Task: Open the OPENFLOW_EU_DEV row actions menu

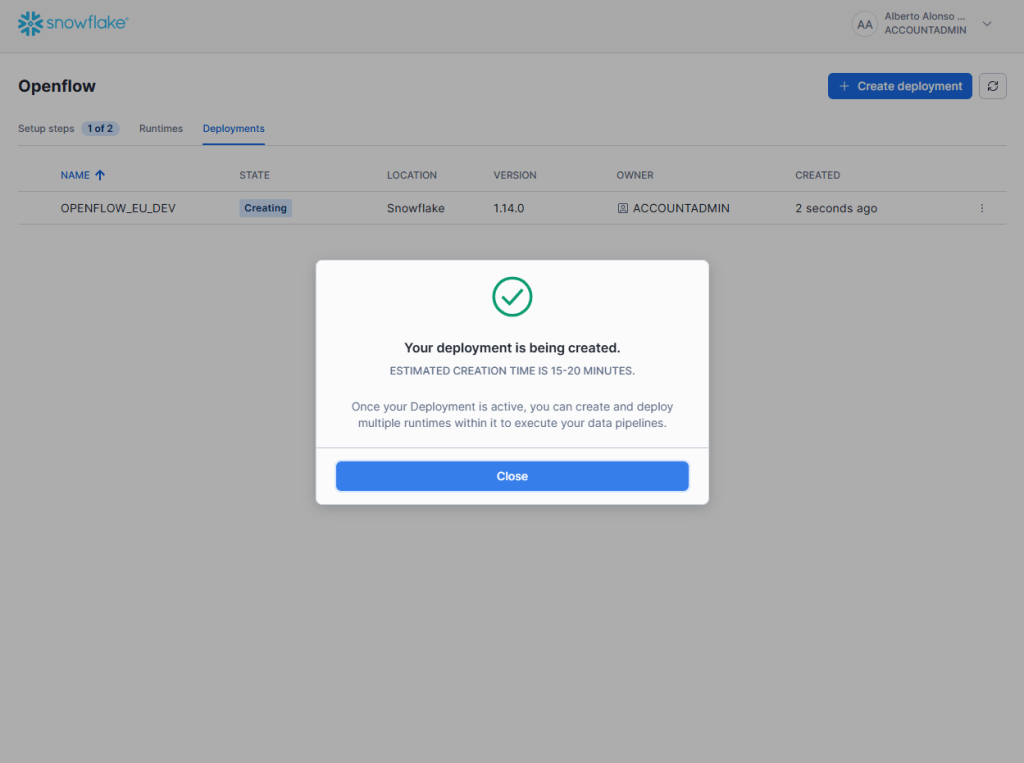Action: (981, 208)
